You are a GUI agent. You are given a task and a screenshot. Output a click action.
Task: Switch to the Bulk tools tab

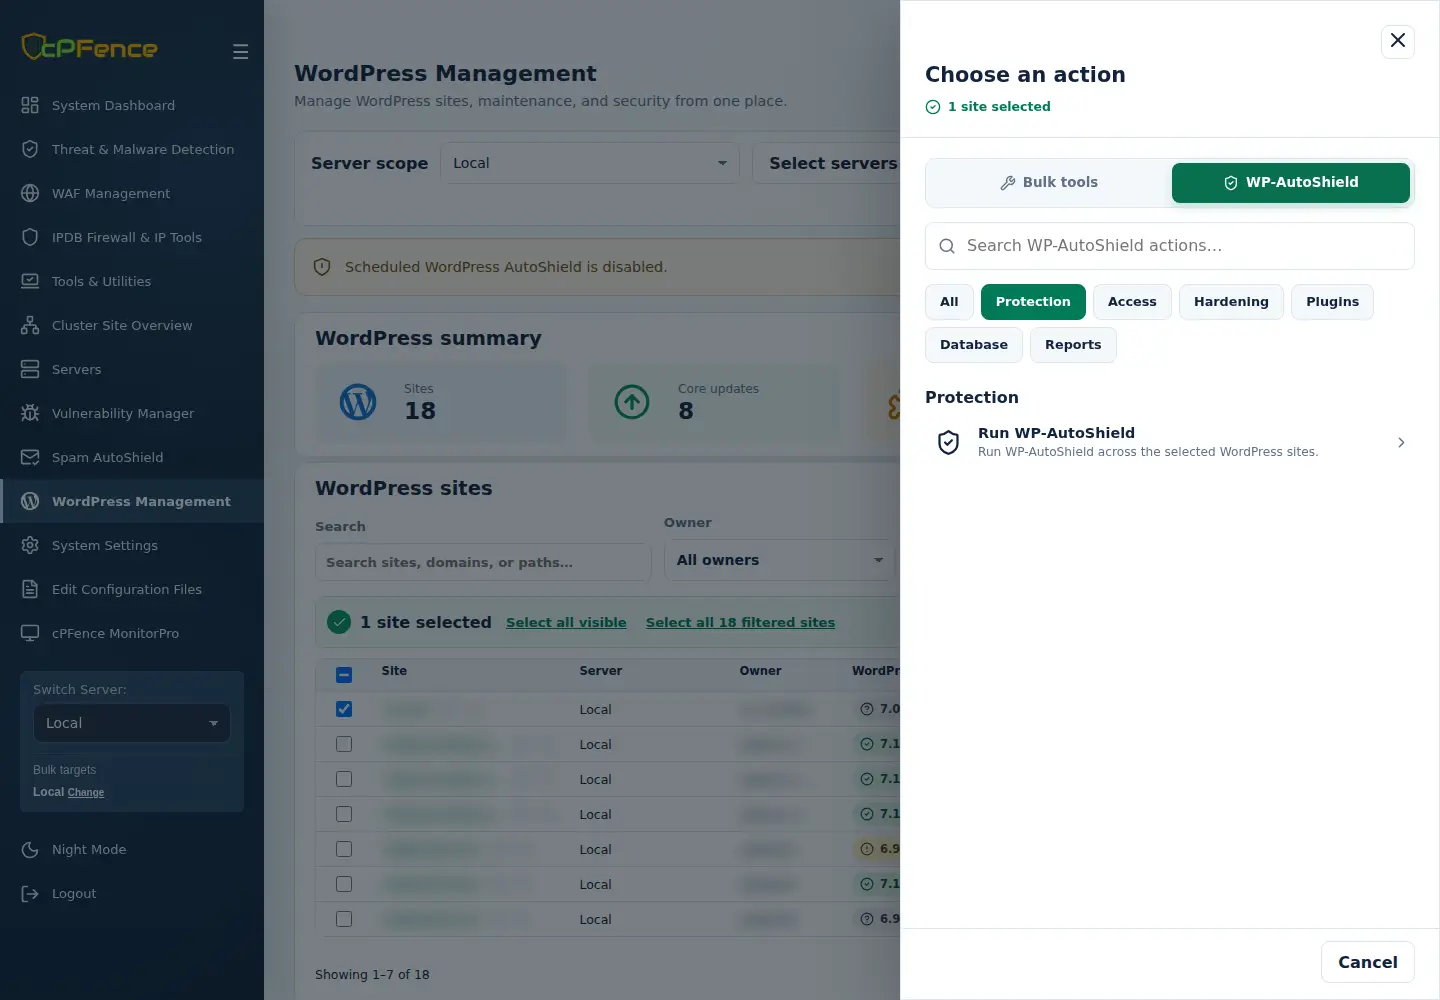(x=1049, y=182)
